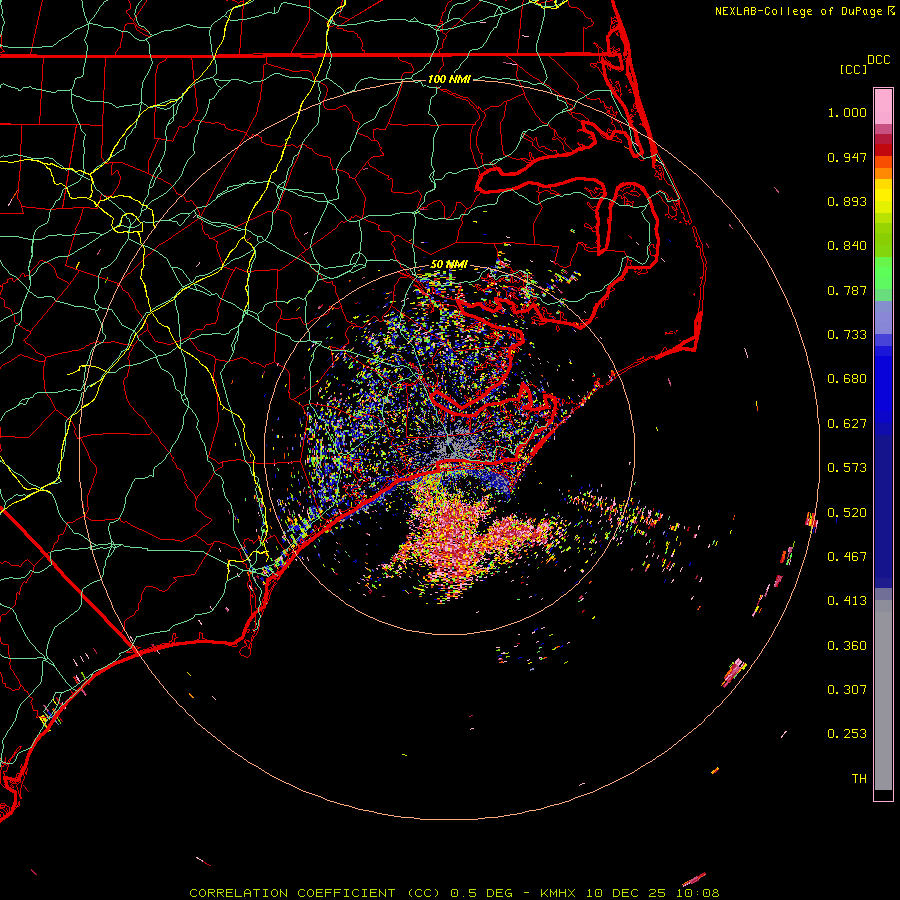This screenshot has height=900, width=900.
Task: Click the 0.360 scale value
Action: pyautogui.click(x=847, y=646)
